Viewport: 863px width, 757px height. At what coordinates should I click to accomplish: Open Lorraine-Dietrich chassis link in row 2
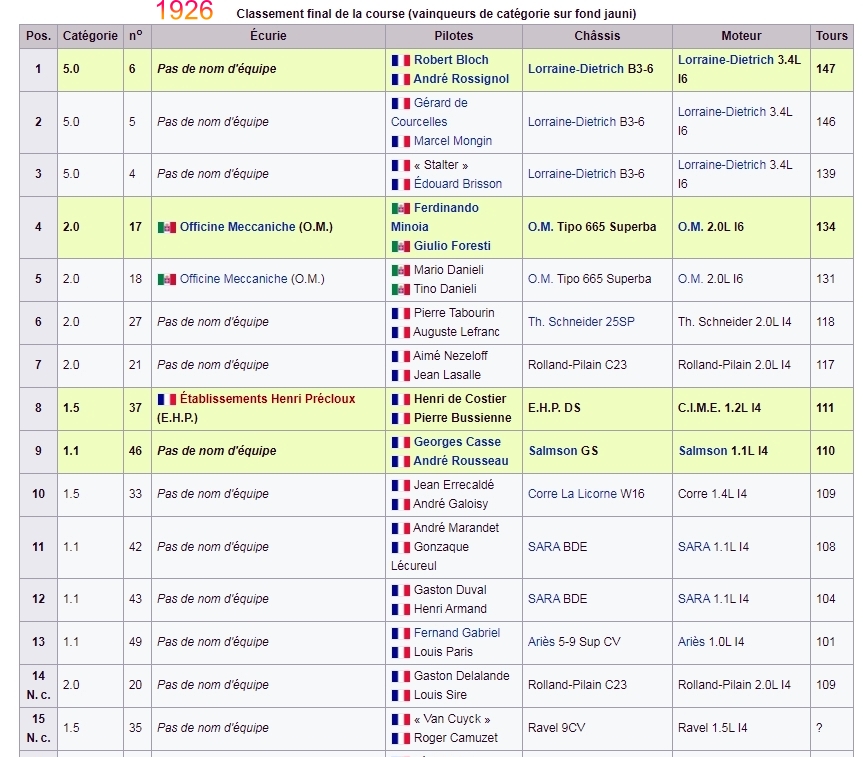571,122
